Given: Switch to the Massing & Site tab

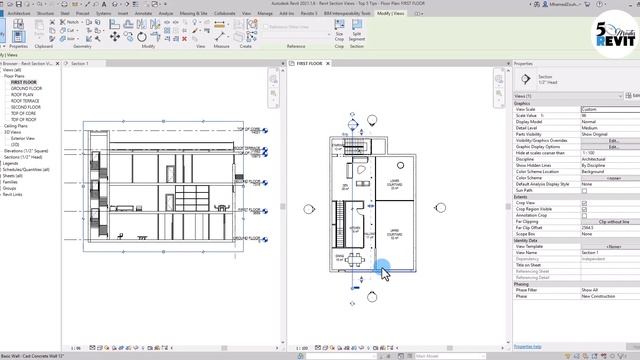Looking at the screenshot, I should (193, 13).
